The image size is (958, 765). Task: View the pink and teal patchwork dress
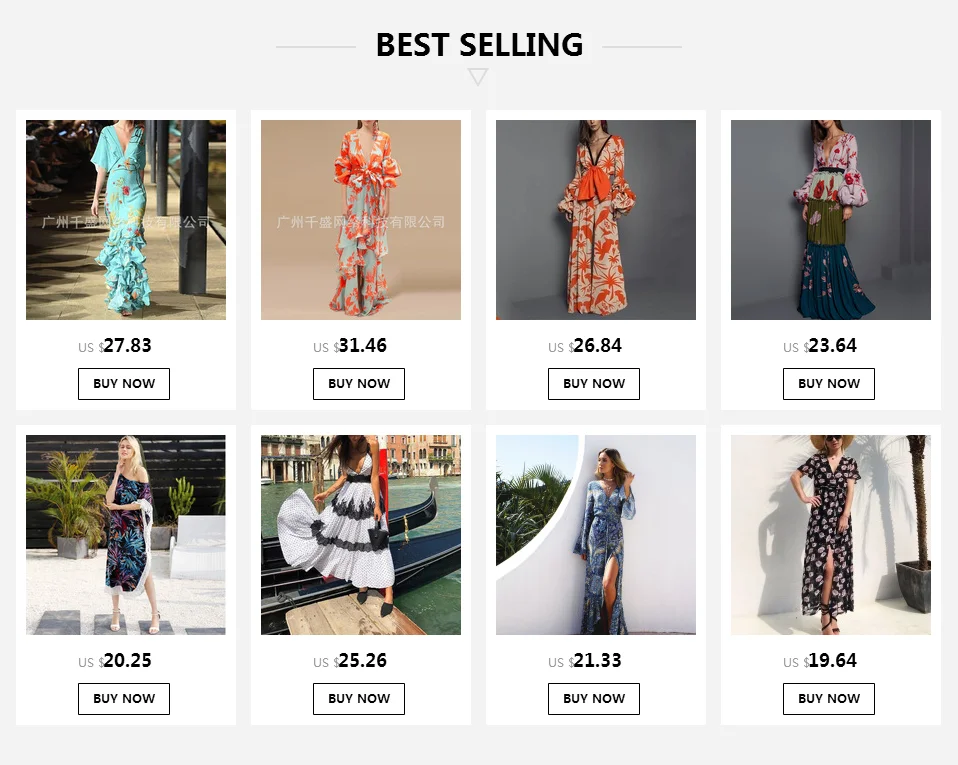pos(831,220)
